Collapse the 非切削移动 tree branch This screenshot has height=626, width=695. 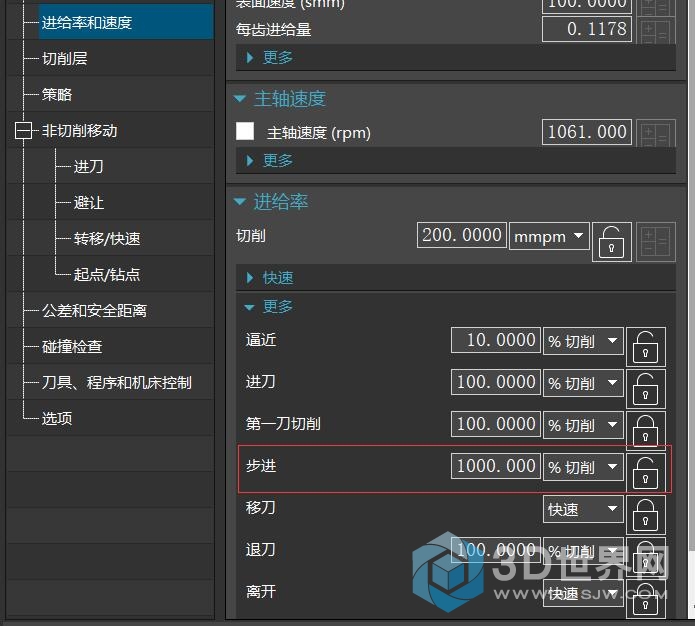coord(23,131)
